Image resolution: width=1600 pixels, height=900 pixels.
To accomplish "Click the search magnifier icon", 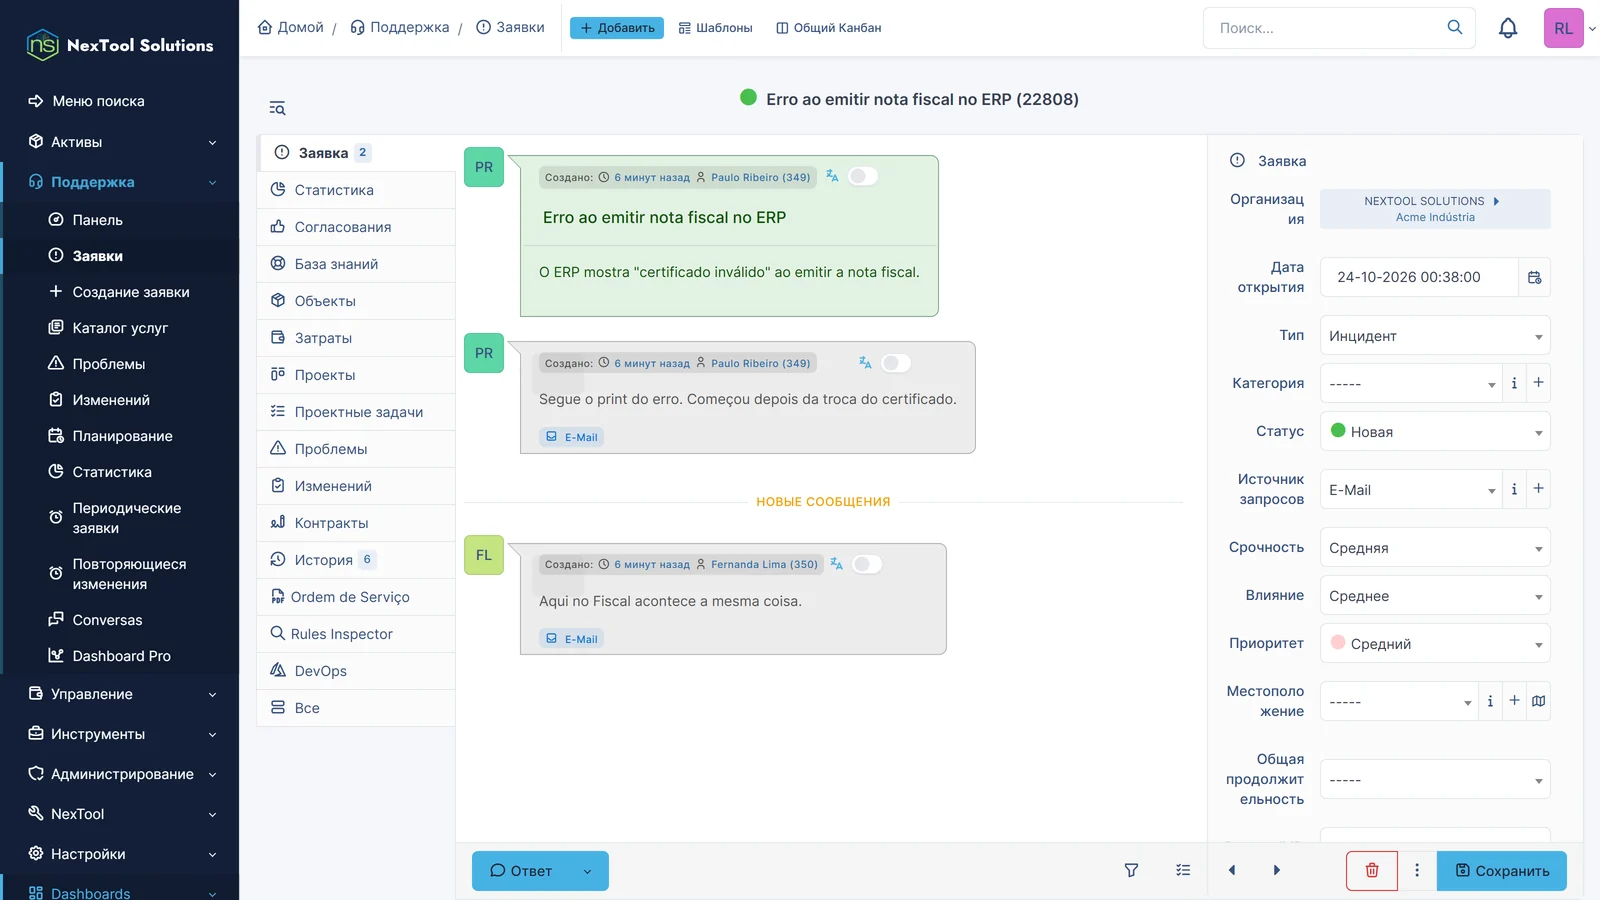I will coord(1455,28).
